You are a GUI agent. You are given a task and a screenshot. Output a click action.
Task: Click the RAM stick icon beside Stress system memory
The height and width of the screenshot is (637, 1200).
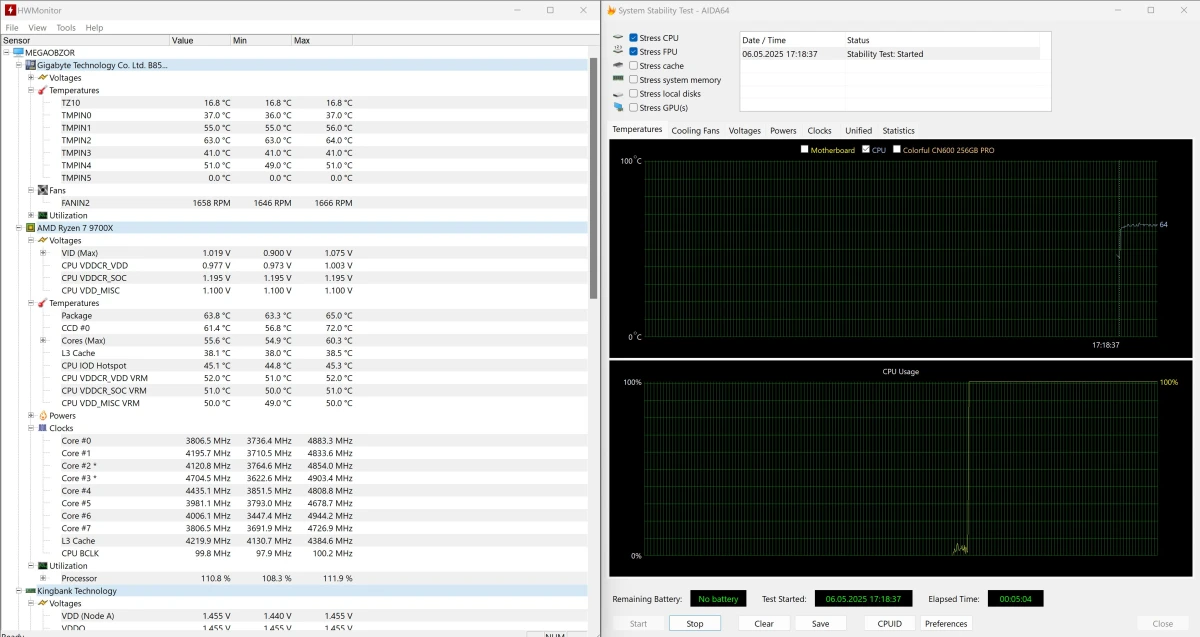tap(618, 79)
